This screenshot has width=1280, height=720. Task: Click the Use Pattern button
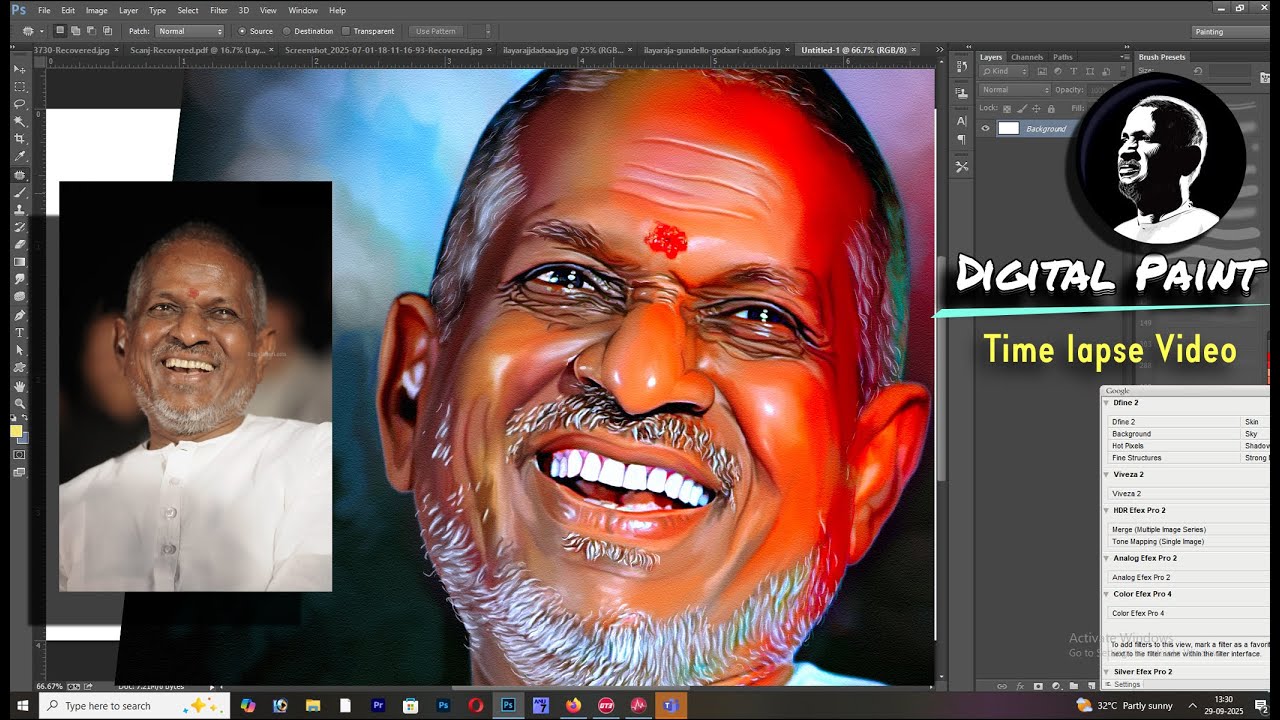pyautogui.click(x=436, y=31)
